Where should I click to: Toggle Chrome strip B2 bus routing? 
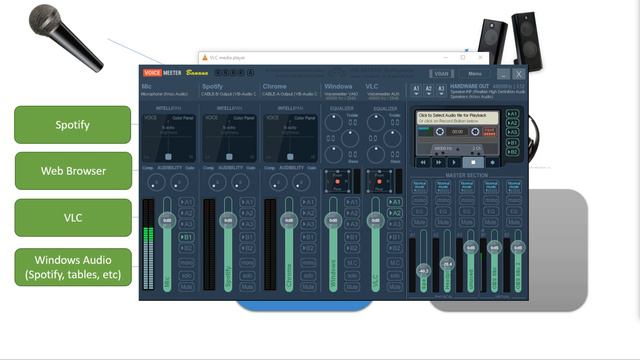pyautogui.click(x=308, y=248)
